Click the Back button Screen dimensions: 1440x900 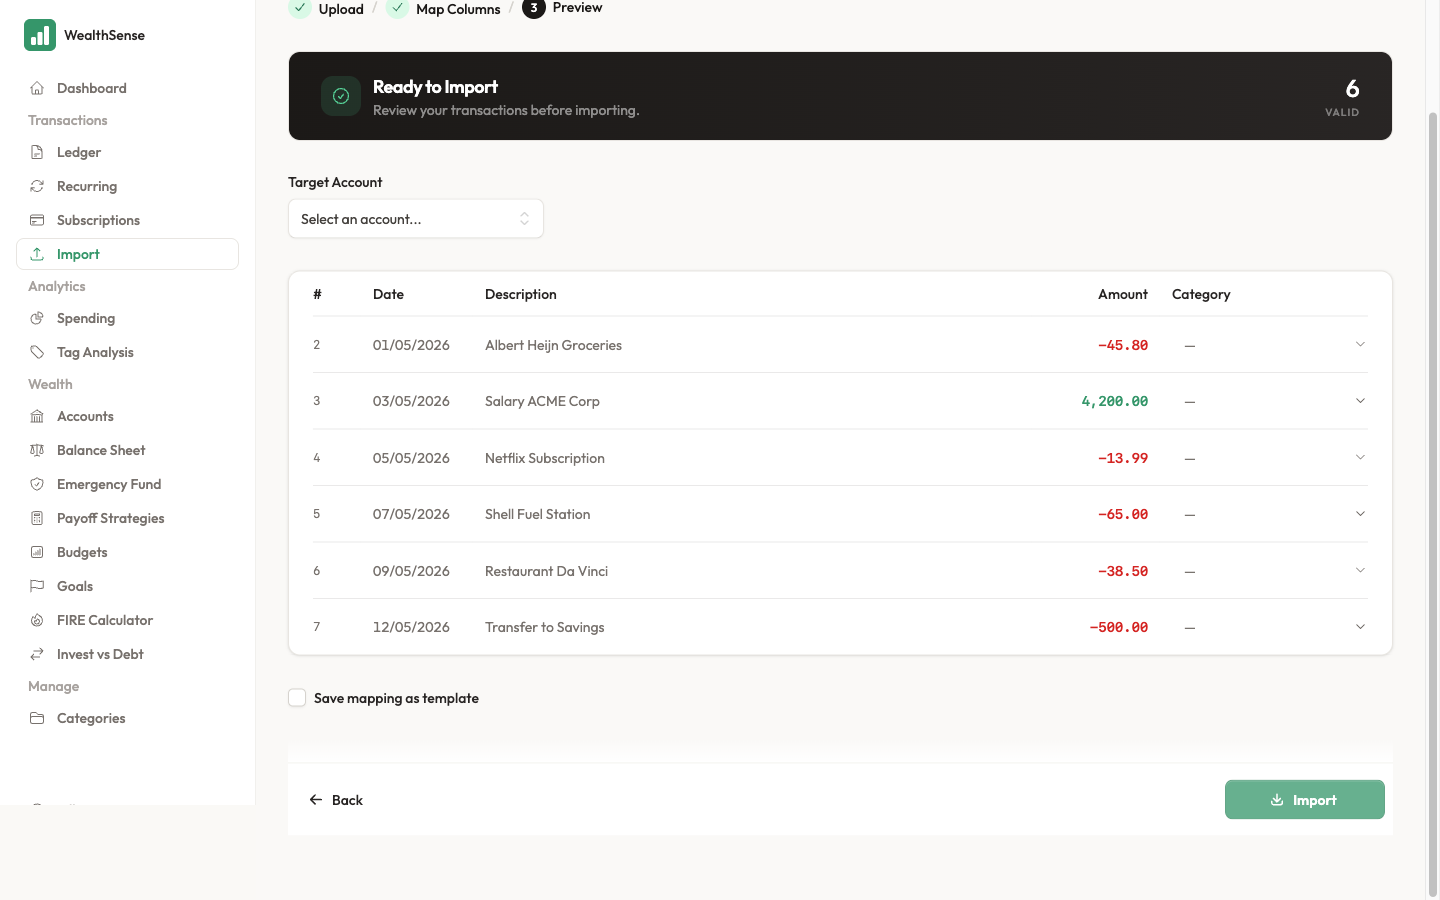click(336, 800)
